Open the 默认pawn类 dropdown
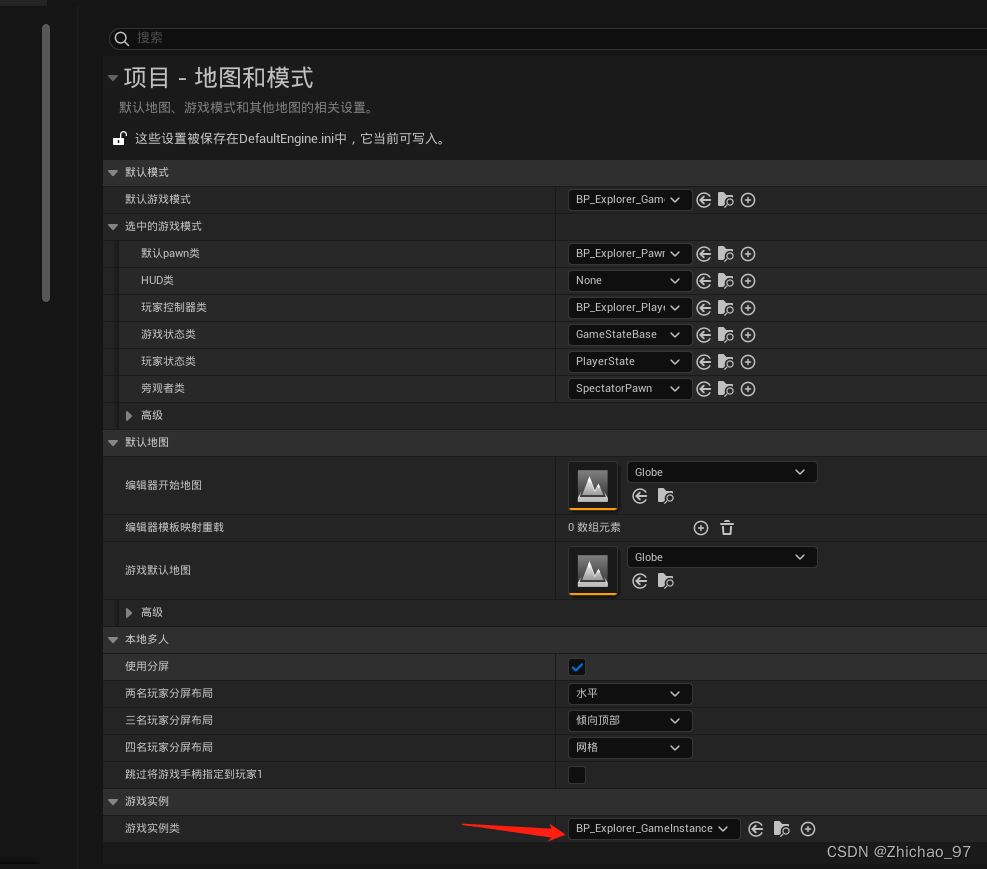The image size is (987, 869). click(x=629, y=253)
